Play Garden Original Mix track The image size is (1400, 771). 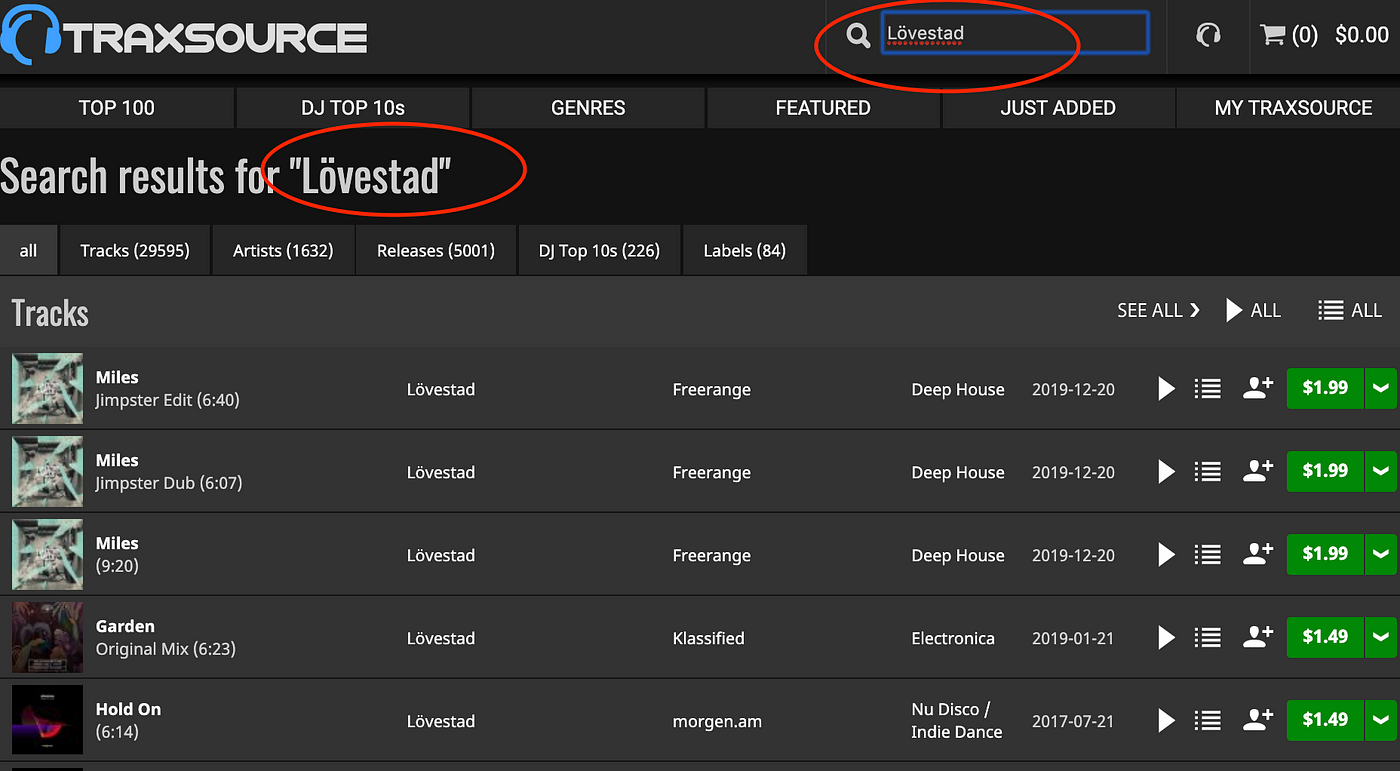point(1166,637)
